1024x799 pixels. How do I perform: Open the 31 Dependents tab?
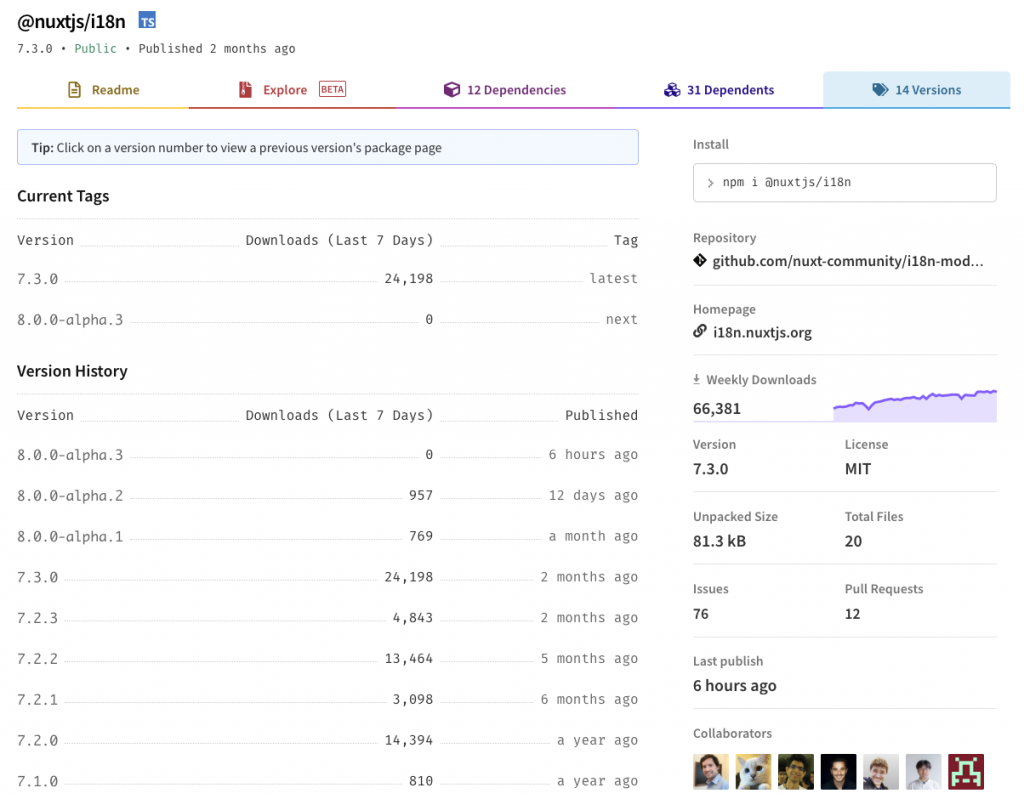[x=719, y=90]
